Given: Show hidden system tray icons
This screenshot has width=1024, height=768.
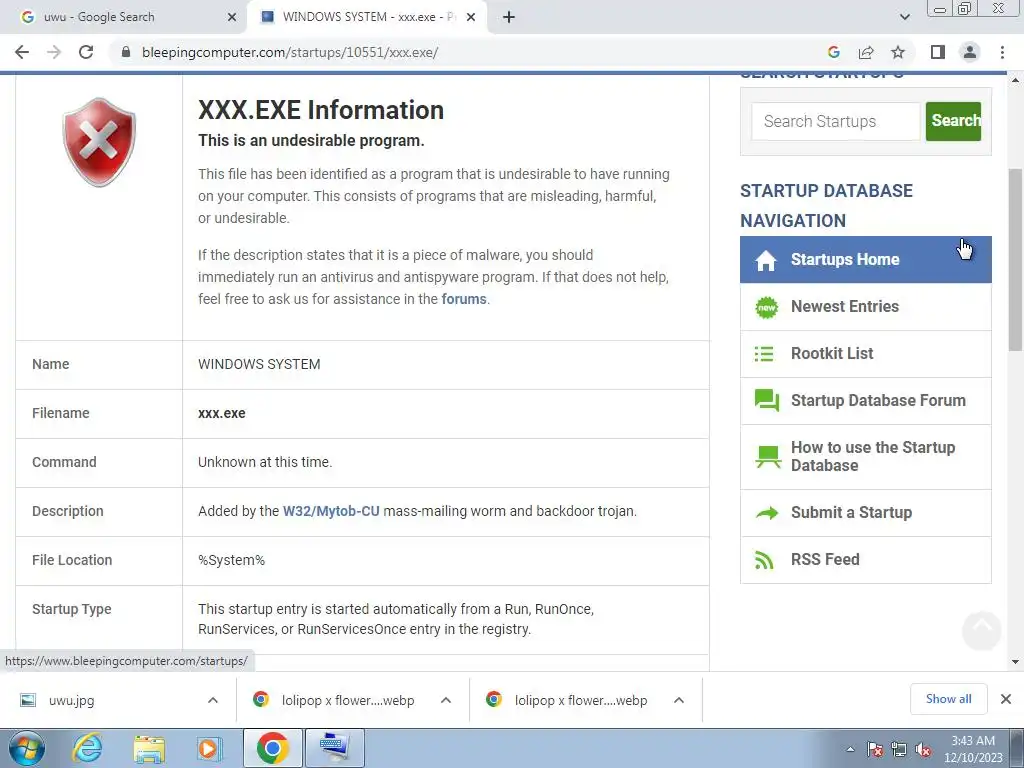Looking at the screenshot, I should (850, 749).
